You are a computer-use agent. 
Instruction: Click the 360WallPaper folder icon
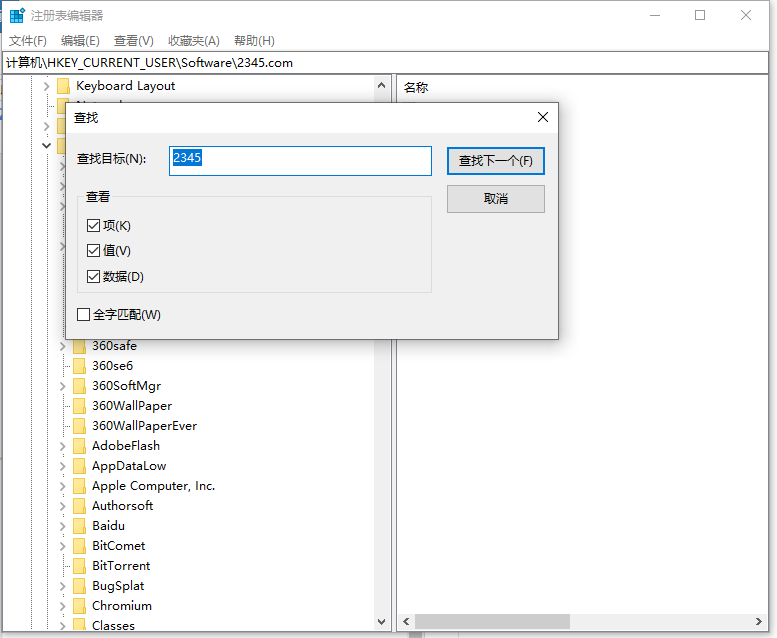(x=79, y=406)
